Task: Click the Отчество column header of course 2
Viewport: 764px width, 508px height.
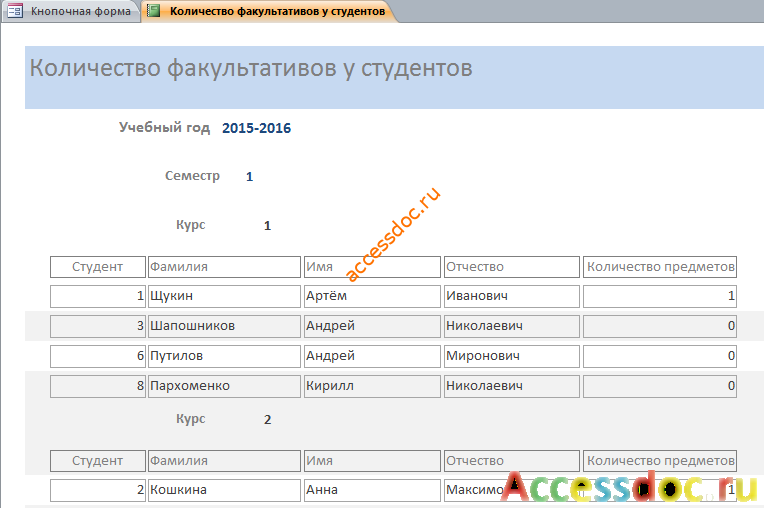Action: [x=512, y=461]
